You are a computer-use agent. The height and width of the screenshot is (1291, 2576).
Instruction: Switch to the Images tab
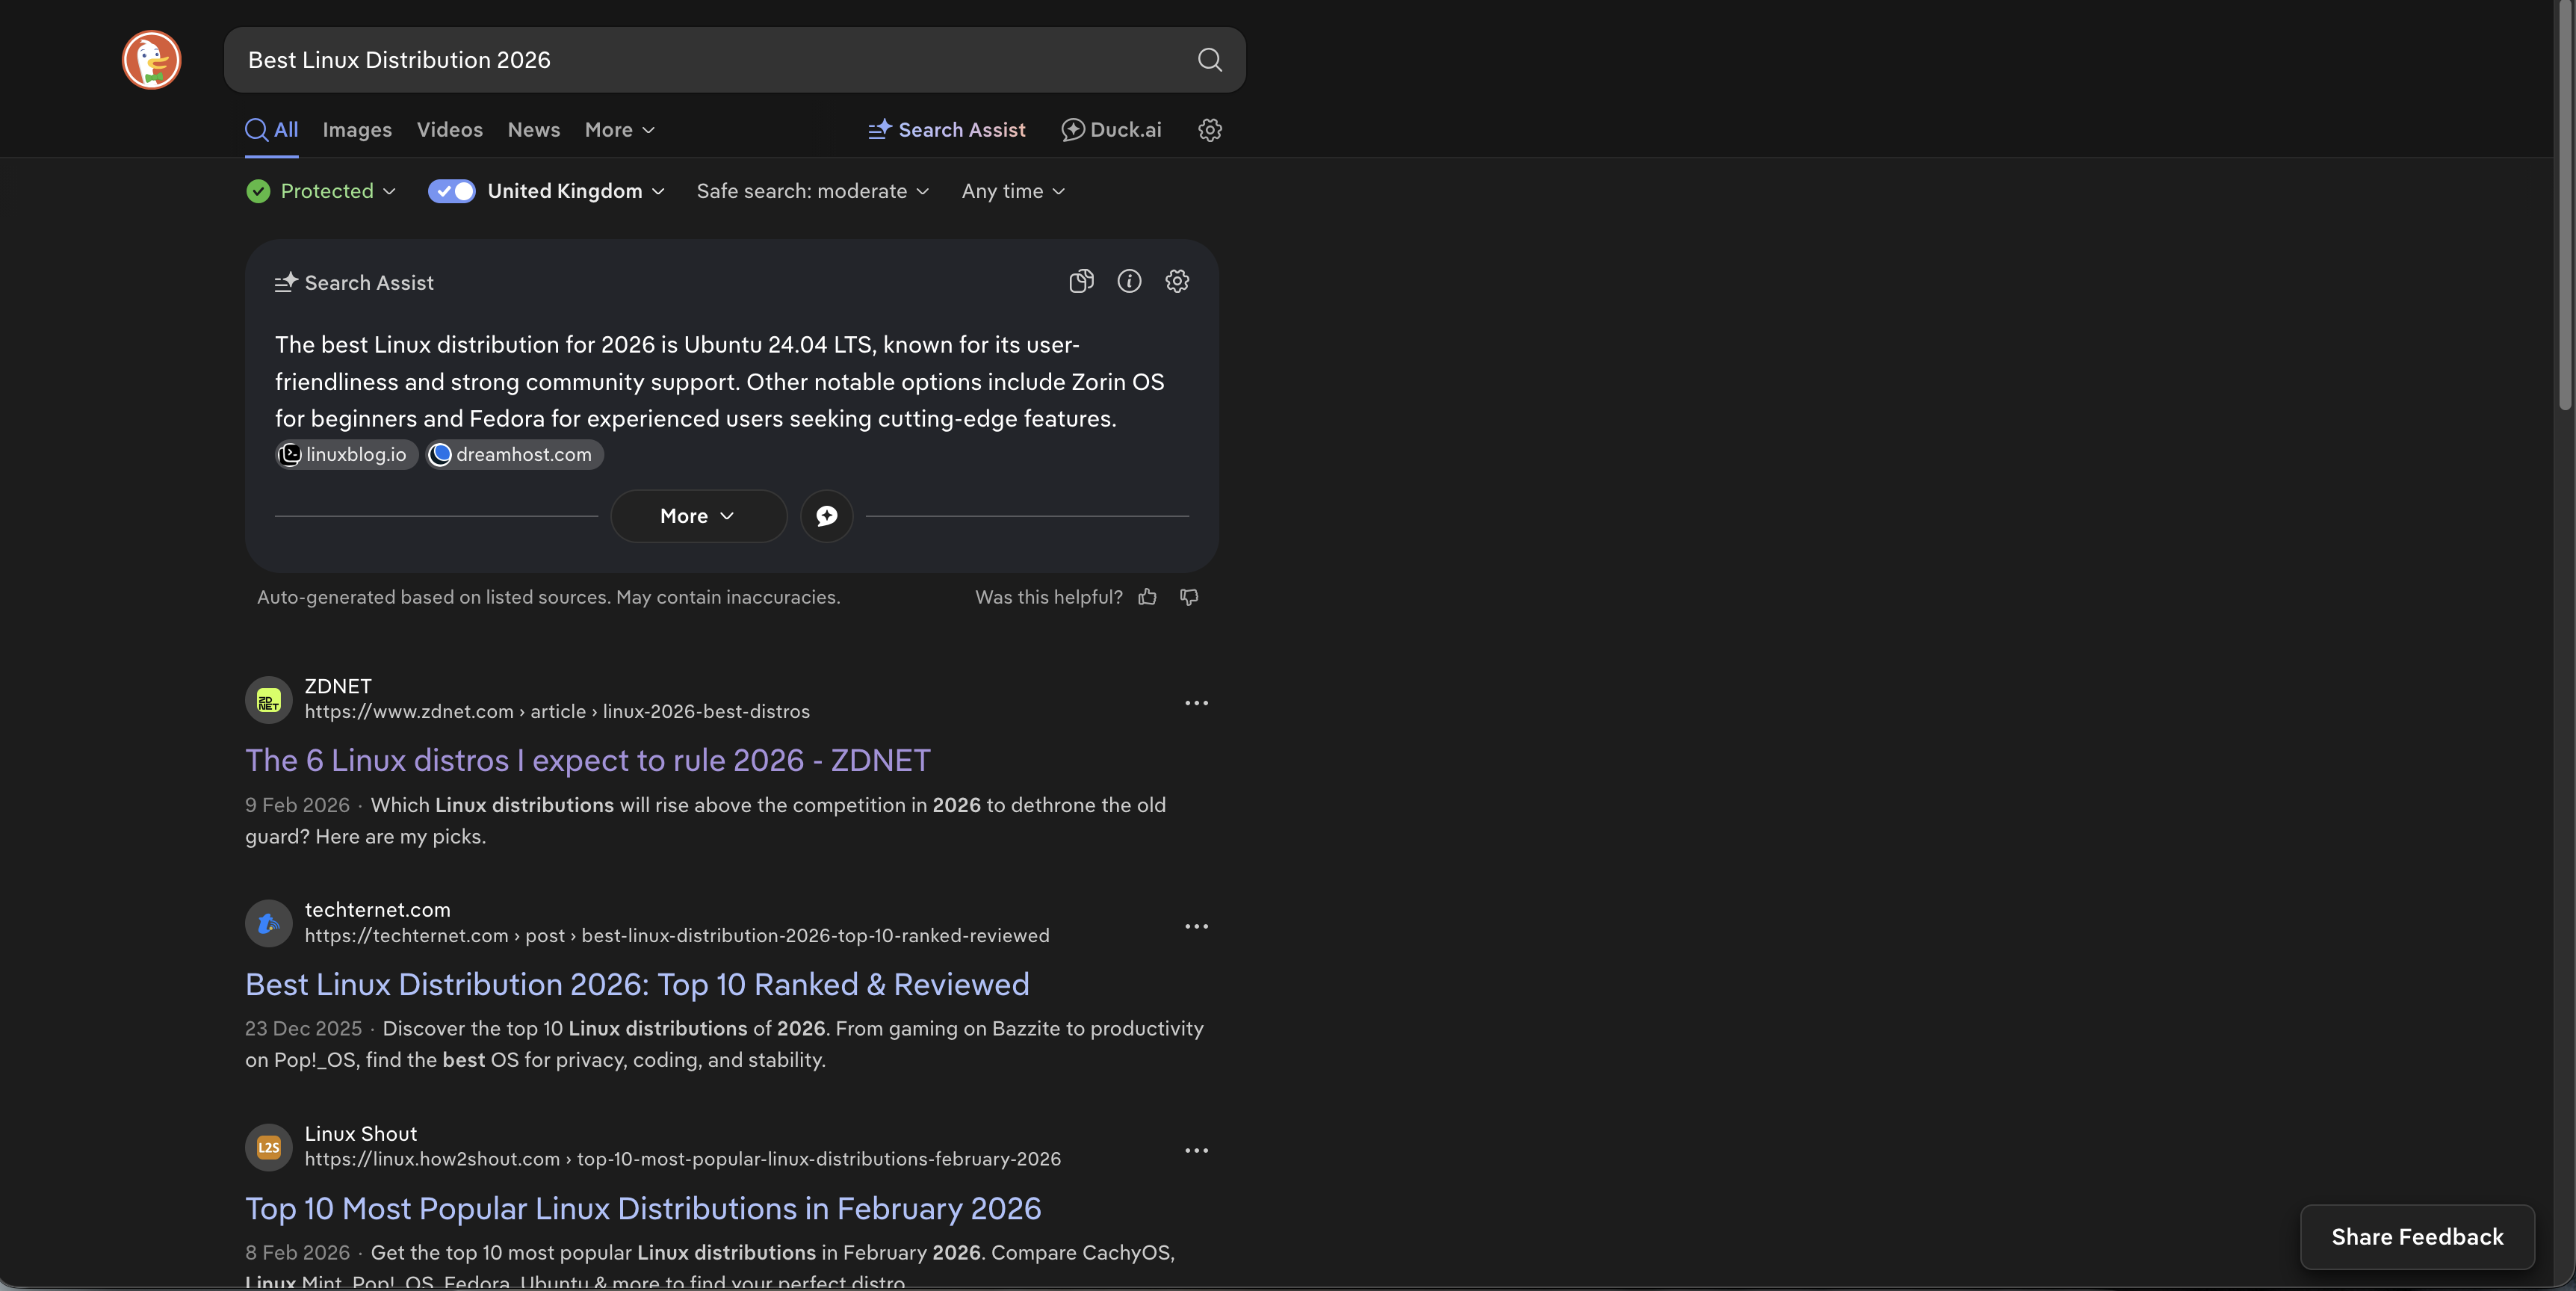(x=357, y=130)
